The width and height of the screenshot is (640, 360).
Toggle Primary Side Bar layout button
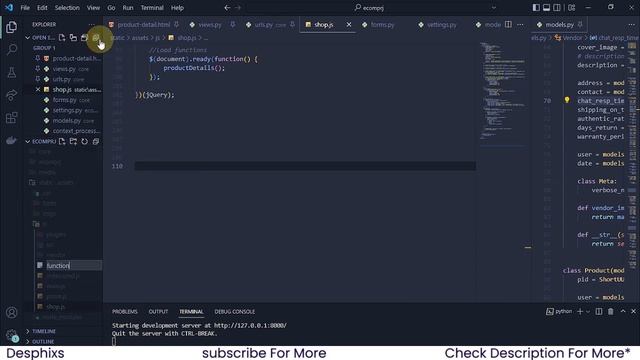pos(536,8)
